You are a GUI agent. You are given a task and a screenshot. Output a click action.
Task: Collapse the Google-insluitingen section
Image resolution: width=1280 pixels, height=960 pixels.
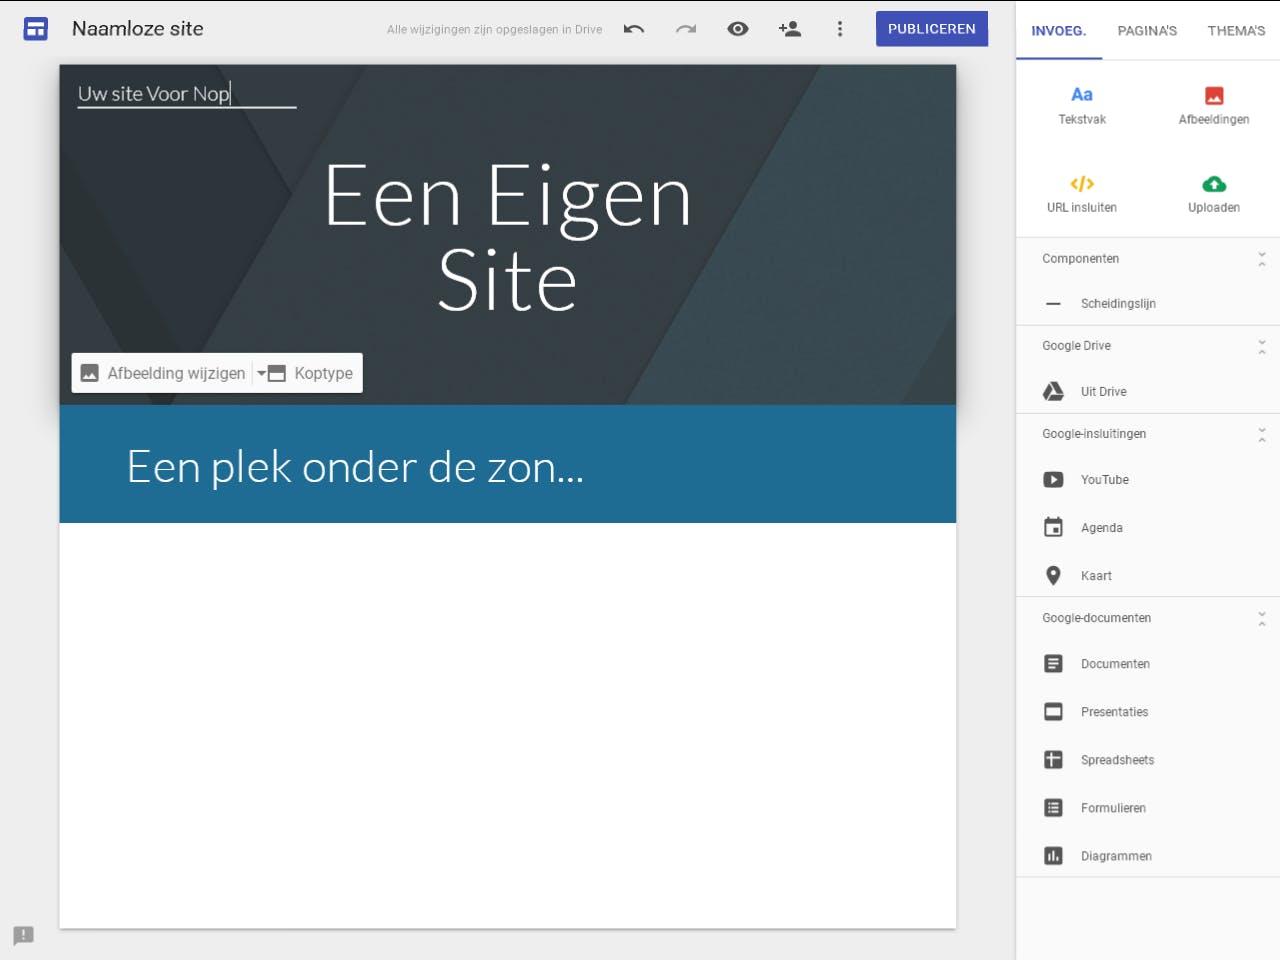pos(1261,433)
